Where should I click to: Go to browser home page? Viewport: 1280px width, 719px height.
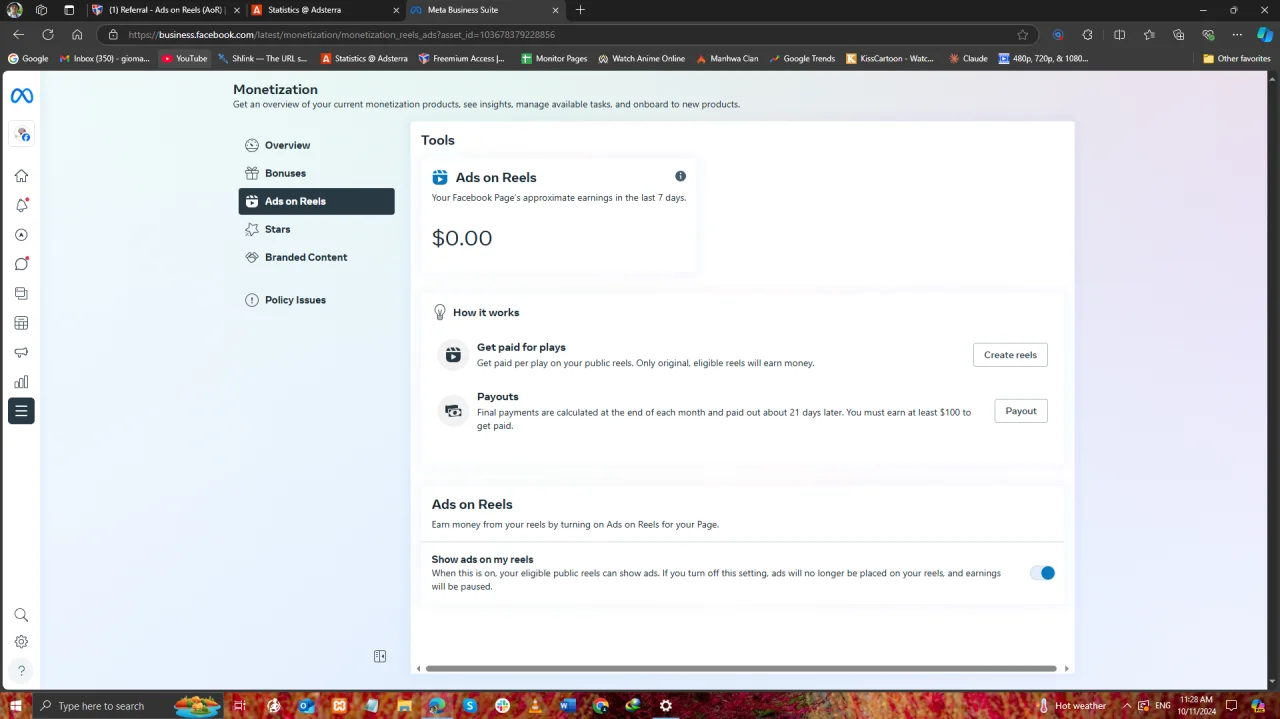[x=77, y=34]
